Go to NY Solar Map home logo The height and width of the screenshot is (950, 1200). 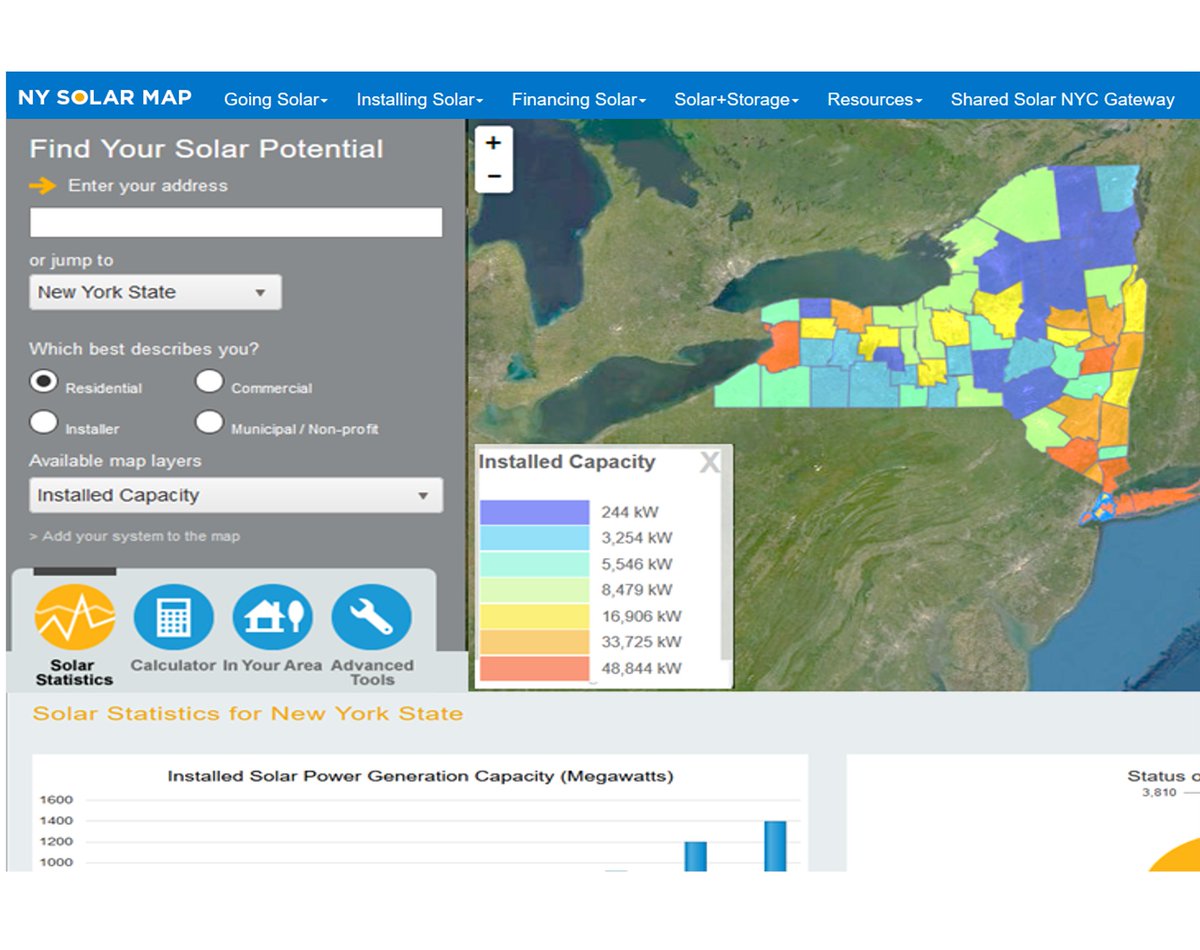tap(105, 98)
